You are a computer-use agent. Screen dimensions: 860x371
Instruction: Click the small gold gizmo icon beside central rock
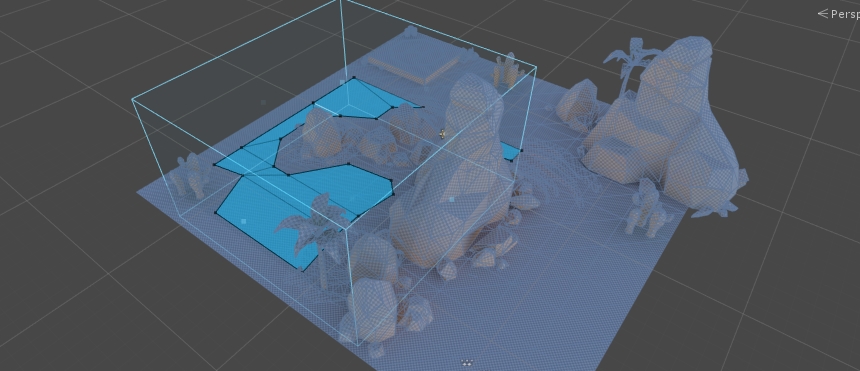(x=443, y=132)
